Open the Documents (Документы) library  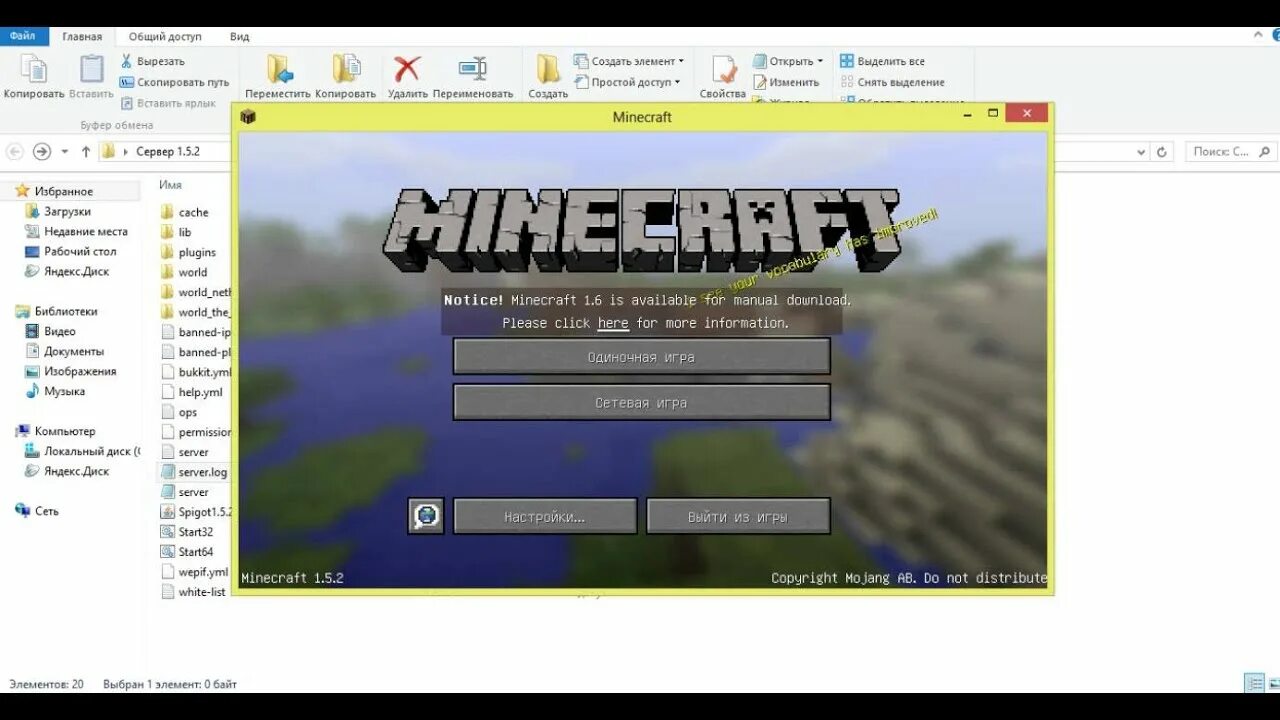[73, 351]
